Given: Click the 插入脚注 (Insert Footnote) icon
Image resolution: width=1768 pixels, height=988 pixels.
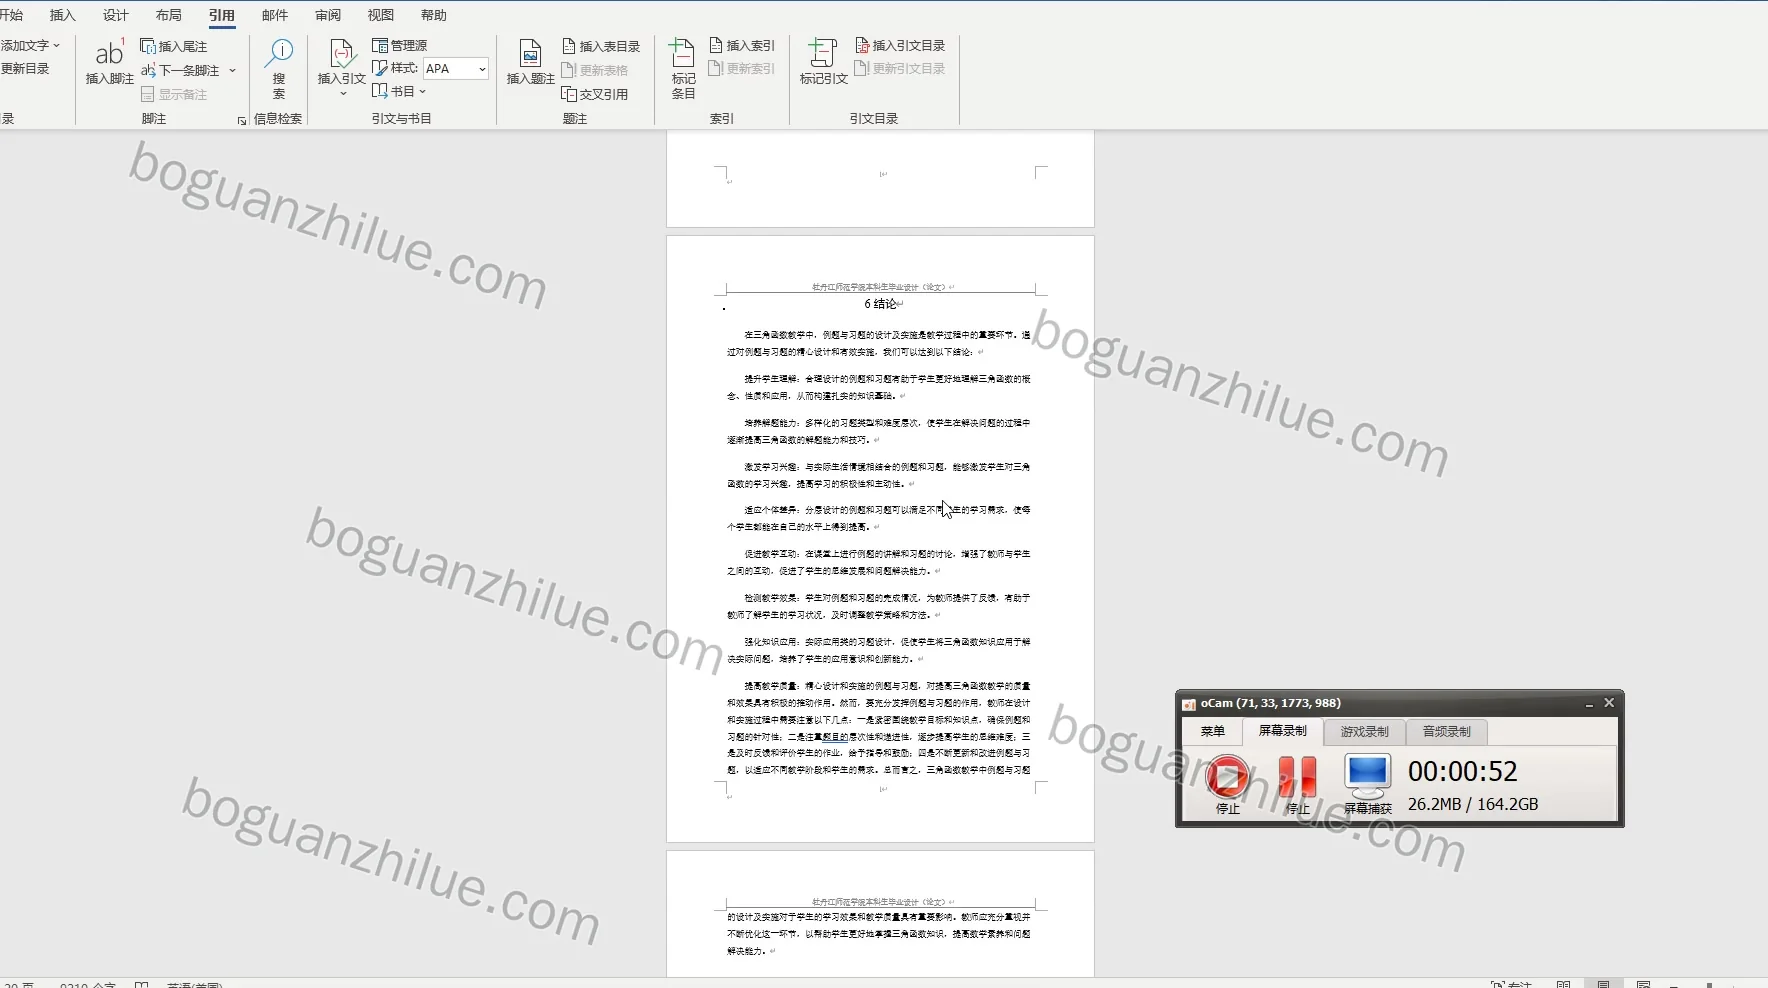Looking at the screenshot, I should [109, 61].
